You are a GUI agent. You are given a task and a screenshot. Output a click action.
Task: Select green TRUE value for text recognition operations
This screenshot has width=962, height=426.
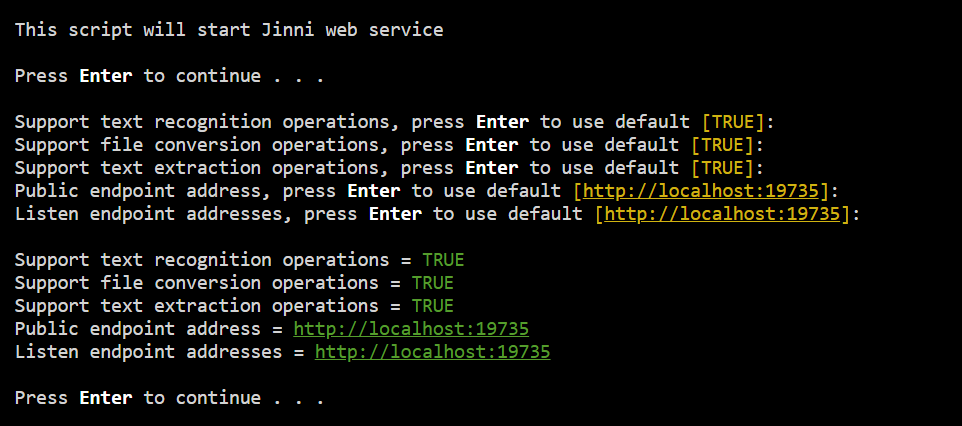(443, 260)
